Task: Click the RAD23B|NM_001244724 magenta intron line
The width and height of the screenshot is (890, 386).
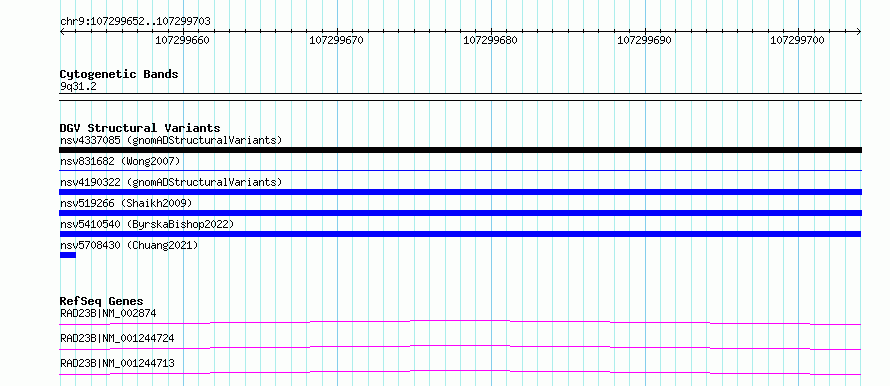Action: pyautogui.click(x=460, y=347)
